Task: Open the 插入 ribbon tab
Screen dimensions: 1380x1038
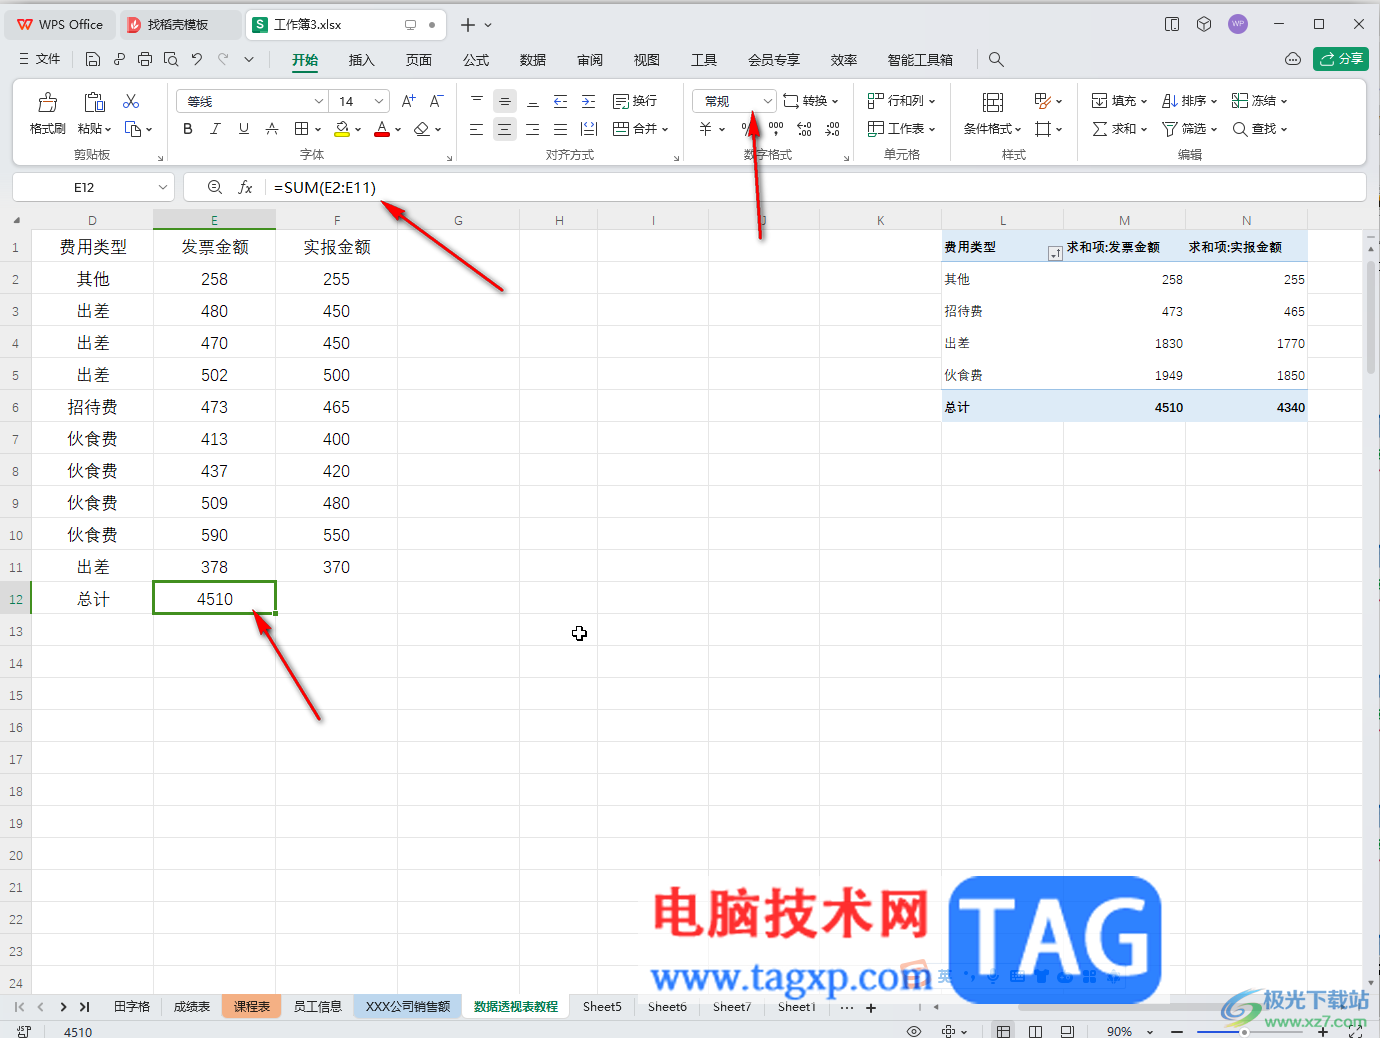Action: pos(361,60)
